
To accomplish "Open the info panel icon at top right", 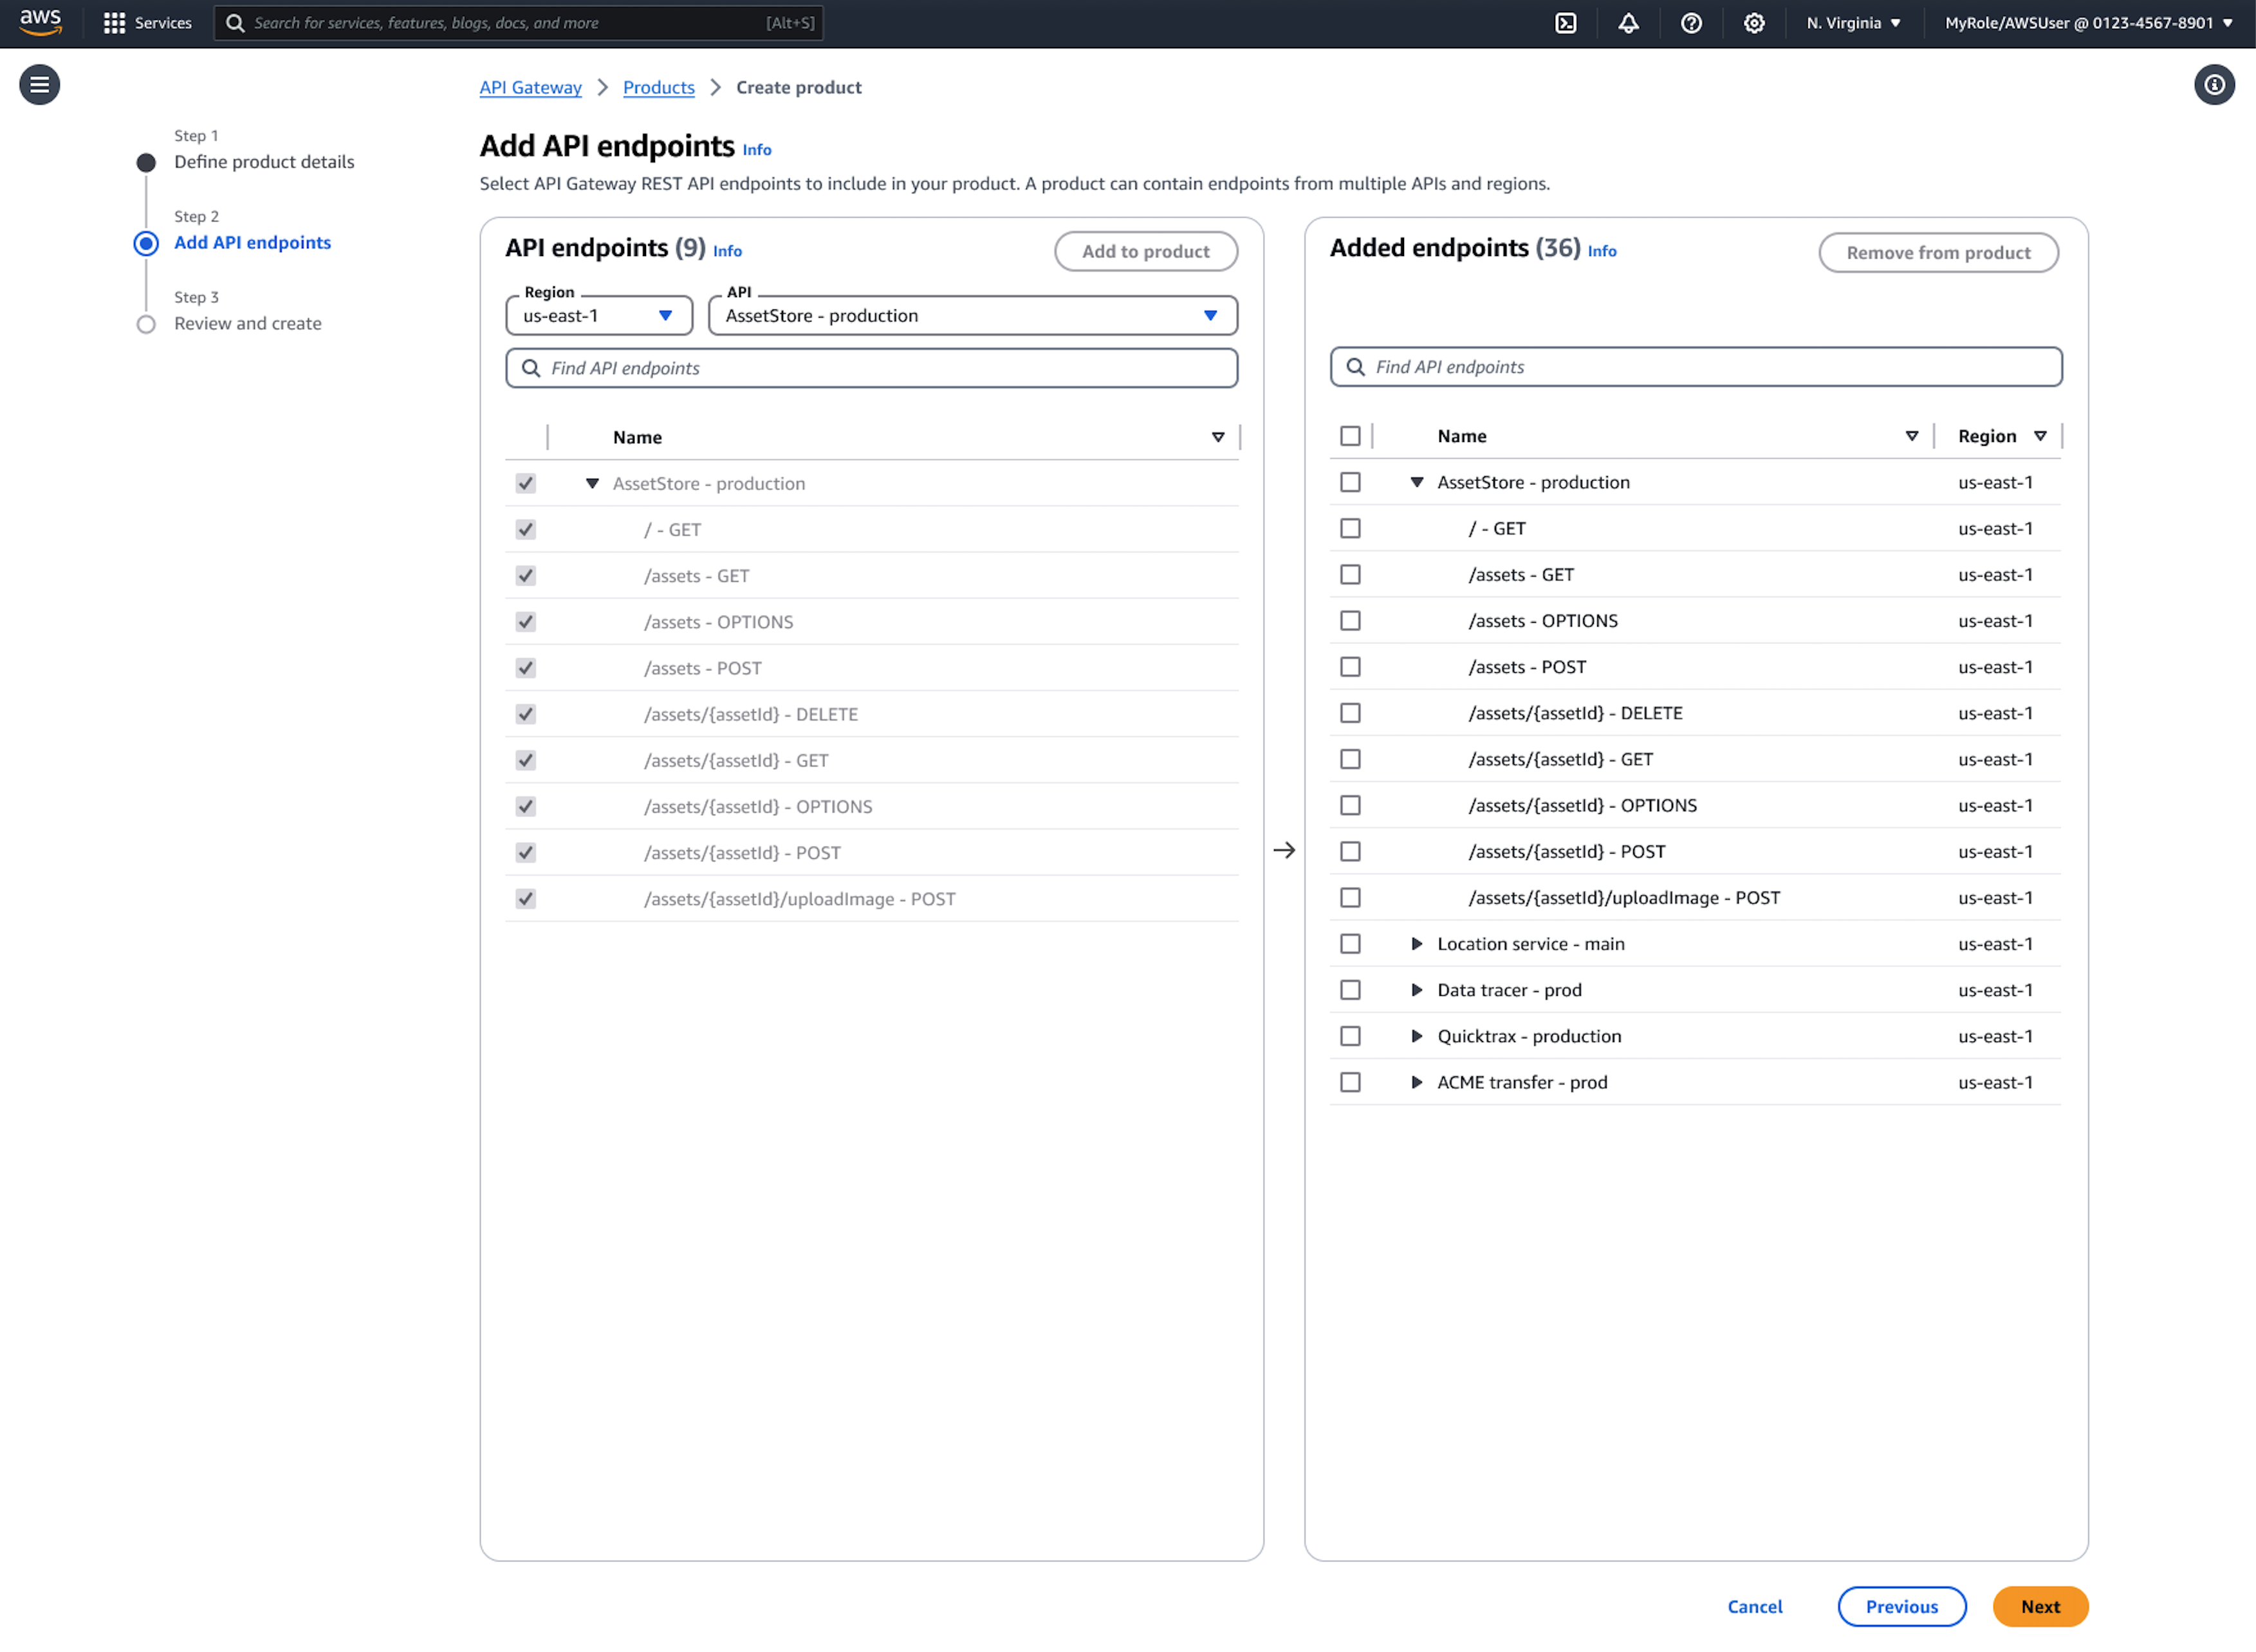I will (2214, 85).
